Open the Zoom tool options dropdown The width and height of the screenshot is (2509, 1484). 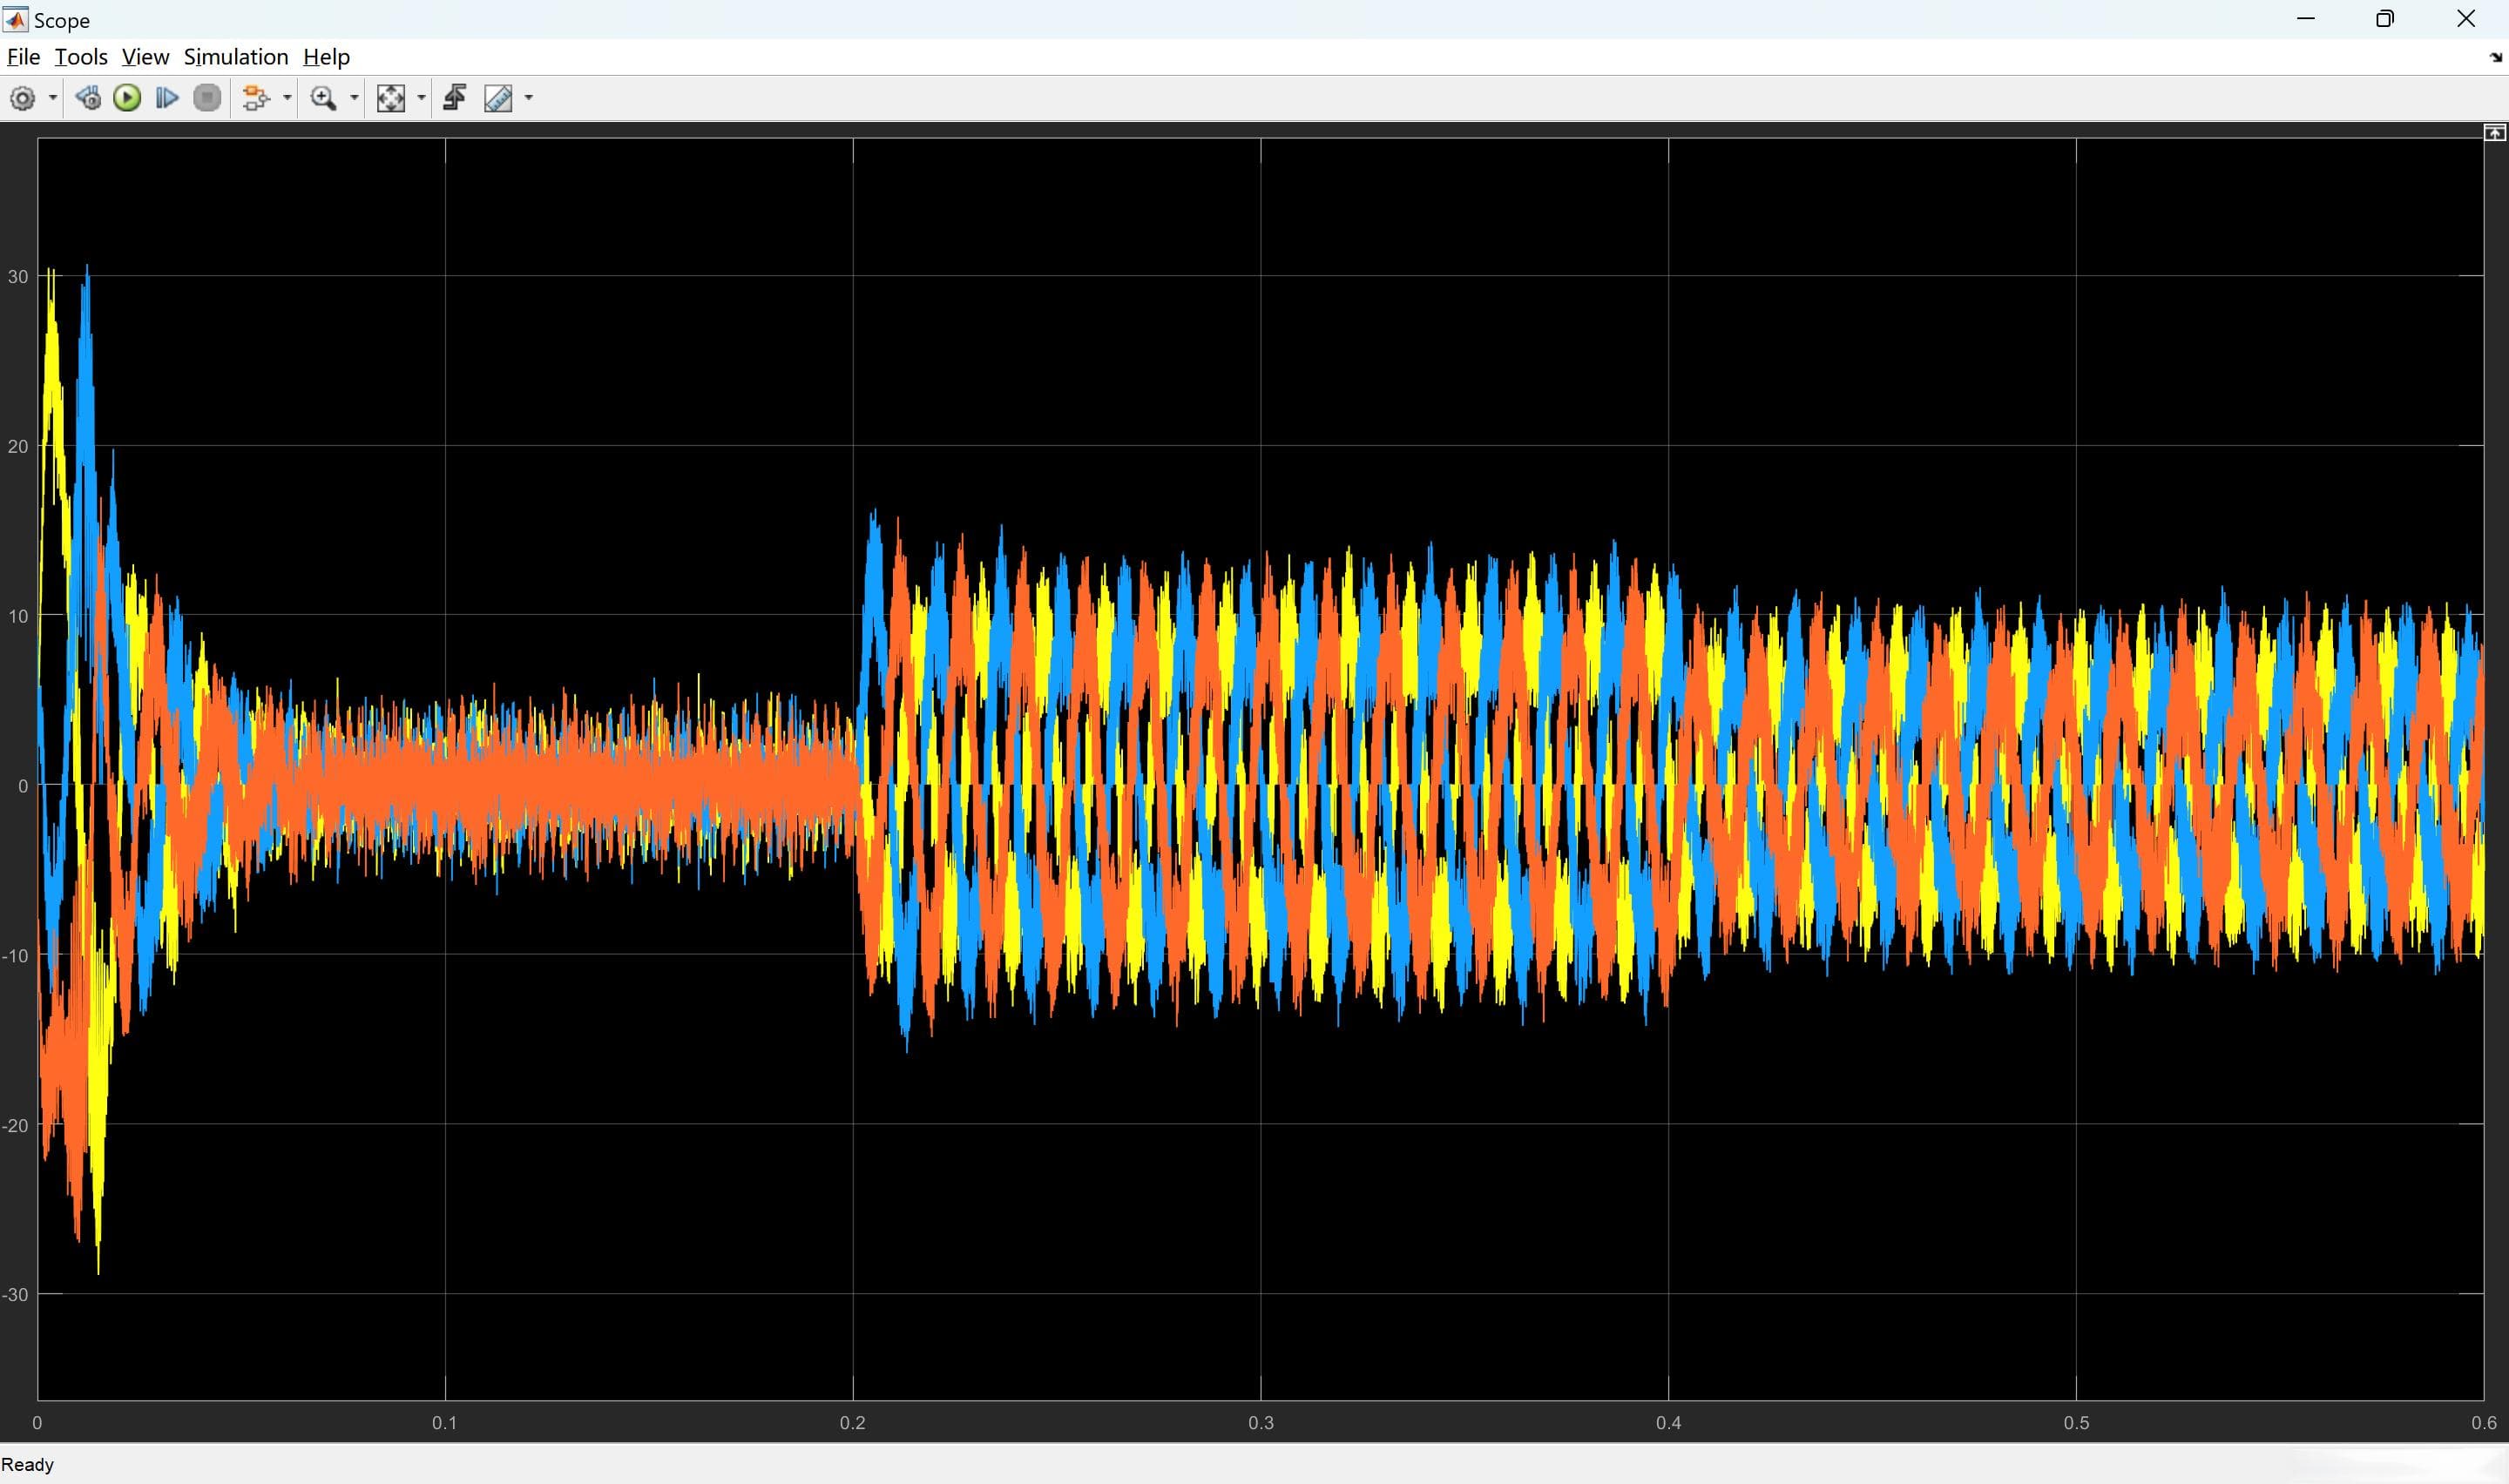click(354, 98)
